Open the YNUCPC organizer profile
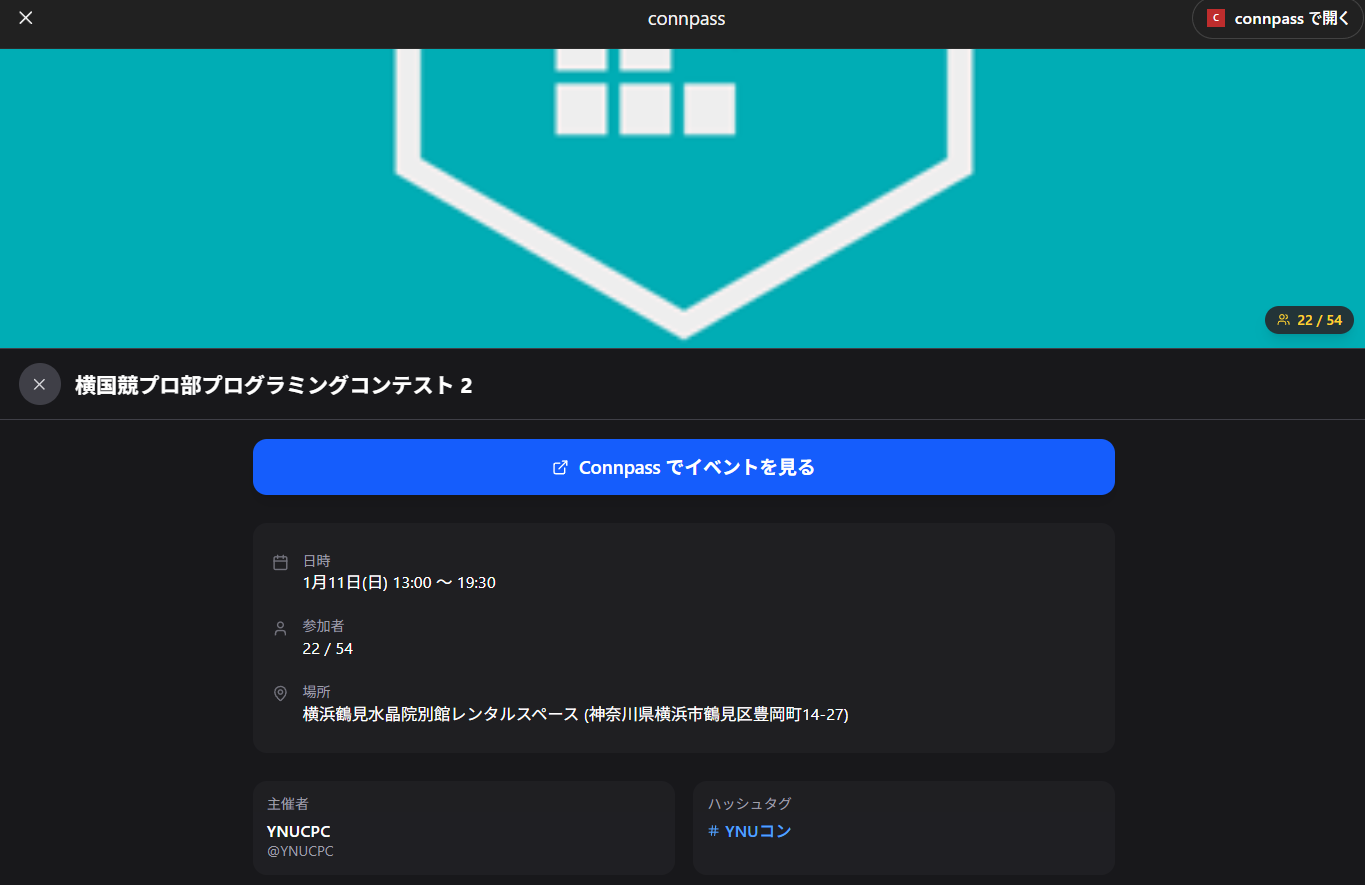Image resolution: width=1365 pixels, height=885 pixels. 298,831
